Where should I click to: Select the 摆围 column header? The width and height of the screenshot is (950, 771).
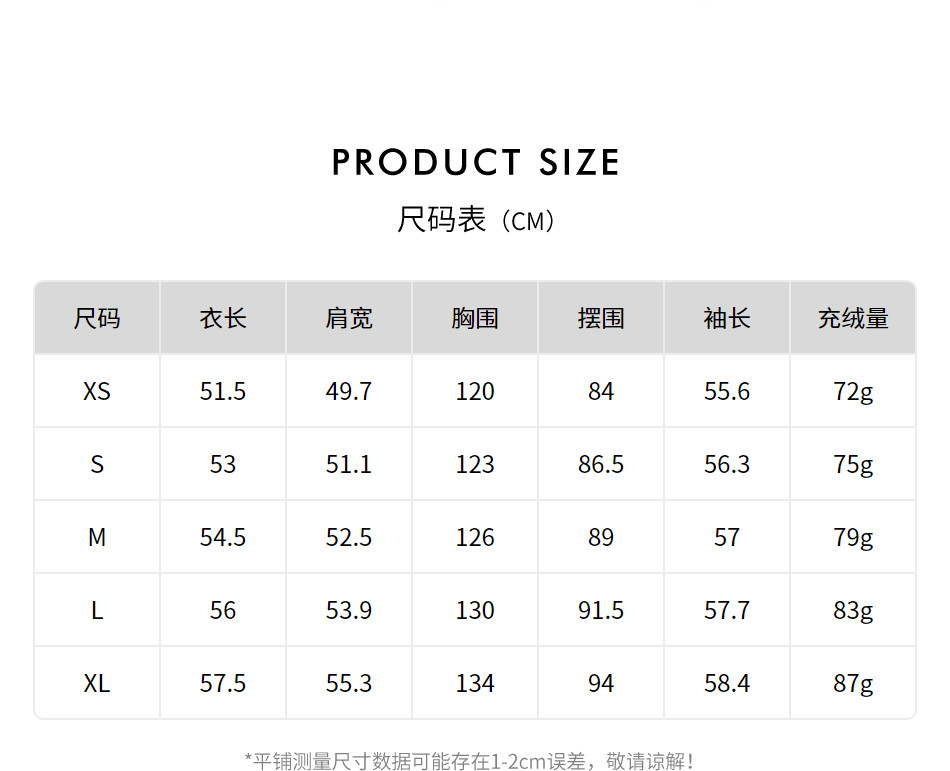(601, 319)
